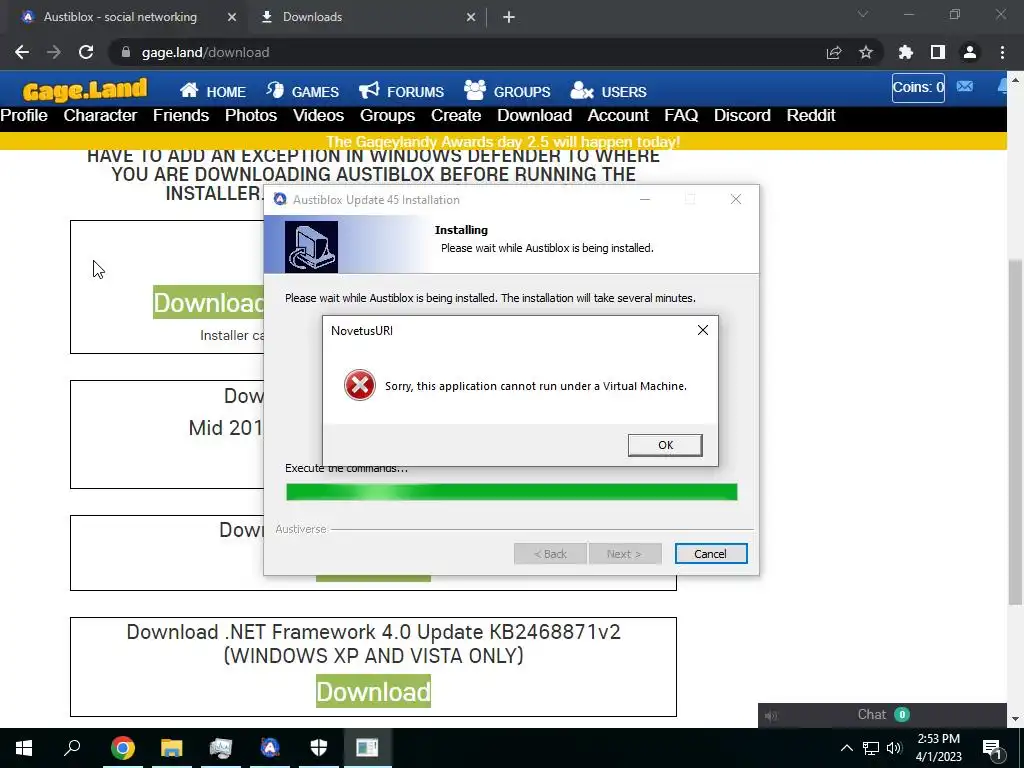Image resolution: width=1024 pixels, height=768 pixels.
Task: Open the Chrome three-dot menu
Action: tap(1002, 52)
